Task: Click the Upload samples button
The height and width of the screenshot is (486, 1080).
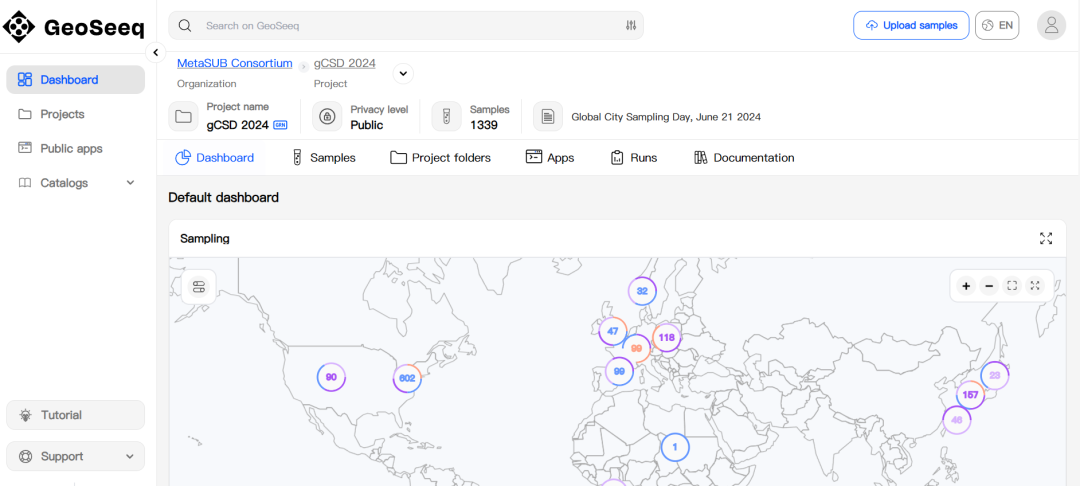Action: (911, 26)
